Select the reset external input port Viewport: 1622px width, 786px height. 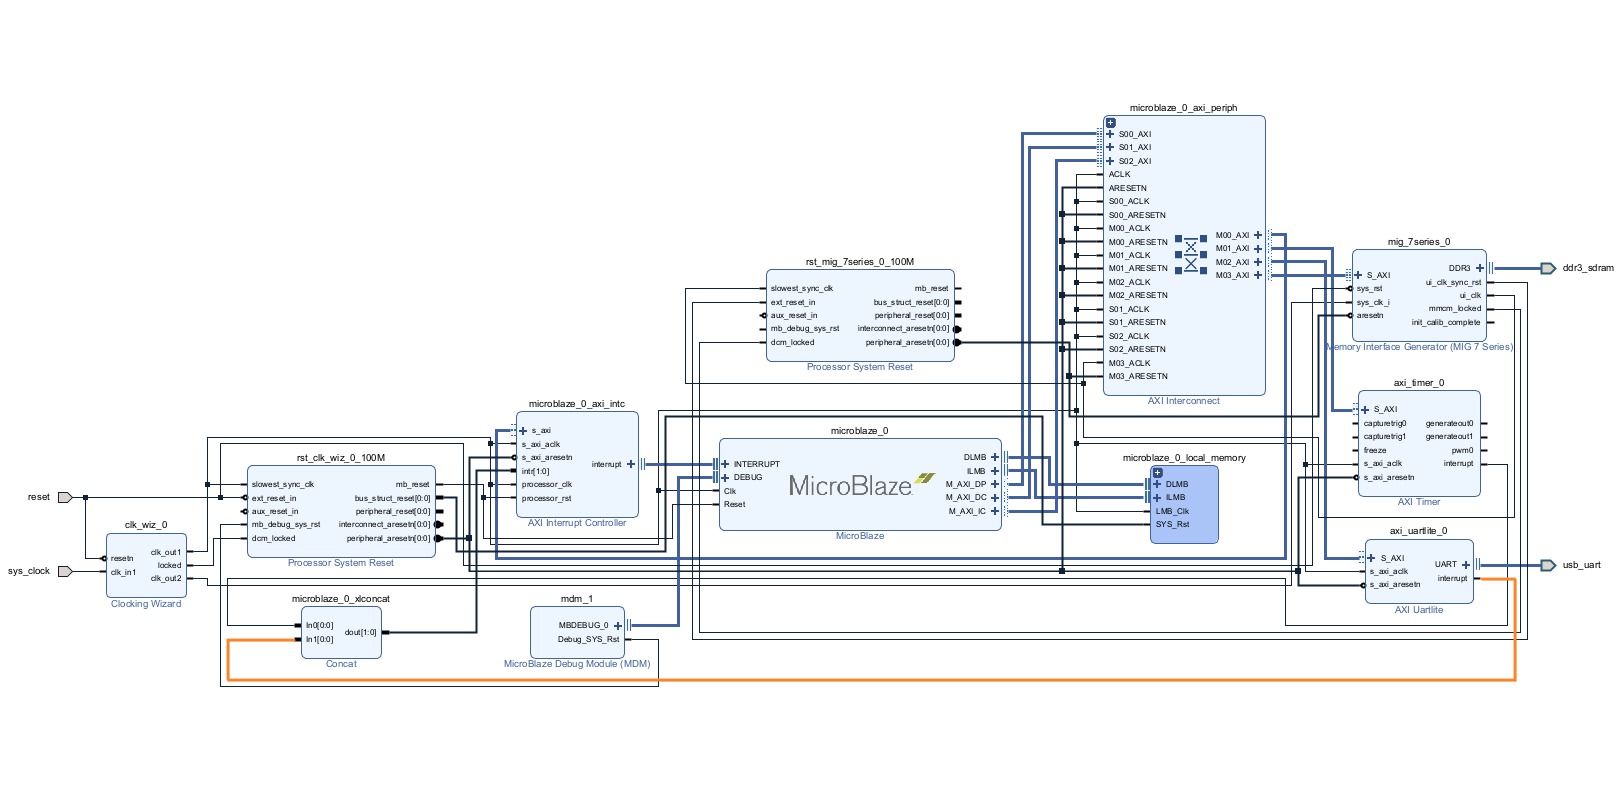click(65, 497)
